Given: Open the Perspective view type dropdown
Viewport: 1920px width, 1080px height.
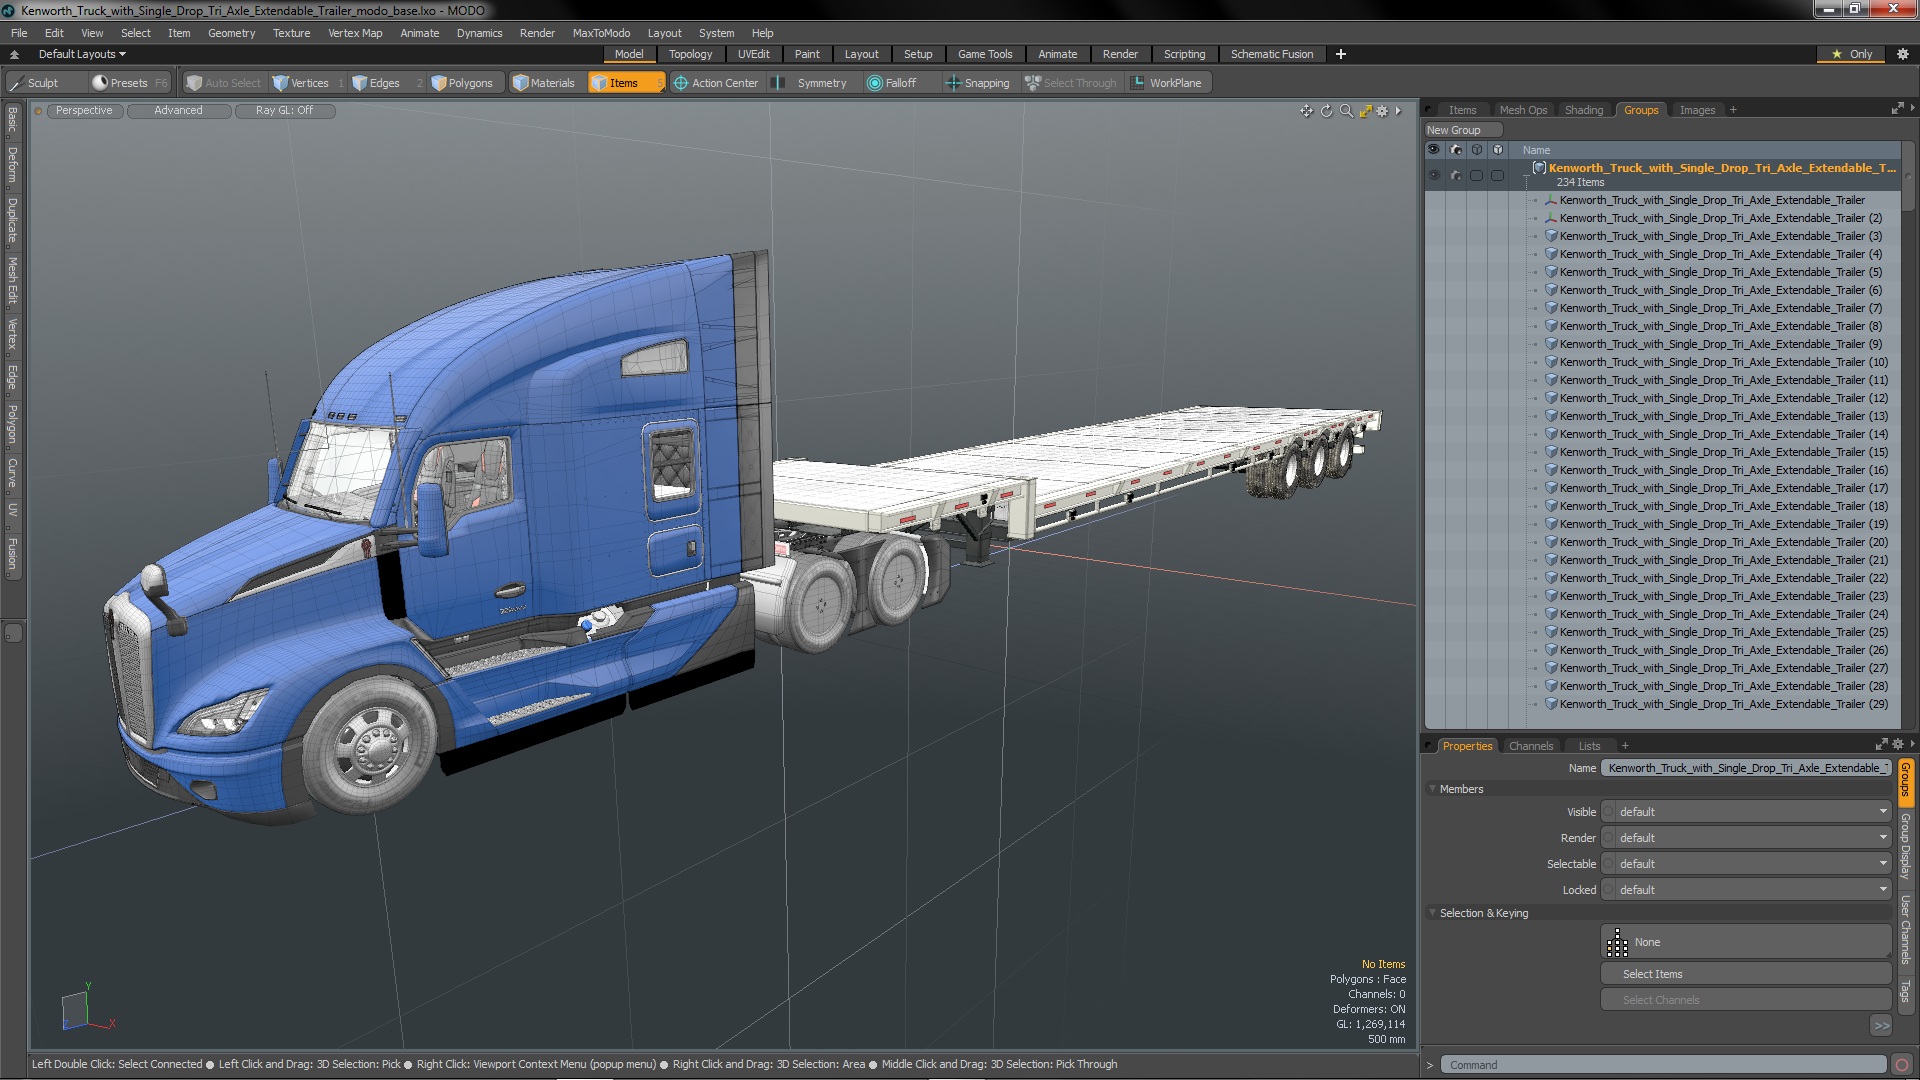Looking at the screenshot, I should 84,111.
